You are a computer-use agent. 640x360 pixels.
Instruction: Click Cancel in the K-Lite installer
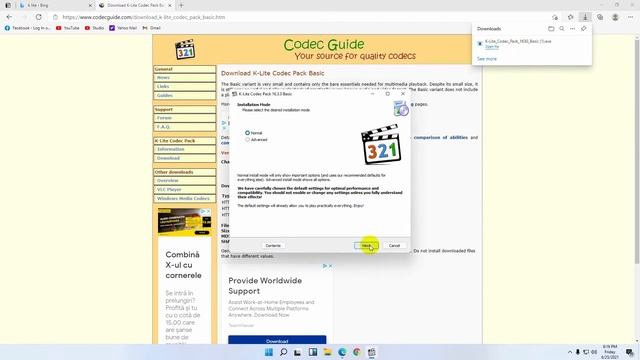coord(394,245)
